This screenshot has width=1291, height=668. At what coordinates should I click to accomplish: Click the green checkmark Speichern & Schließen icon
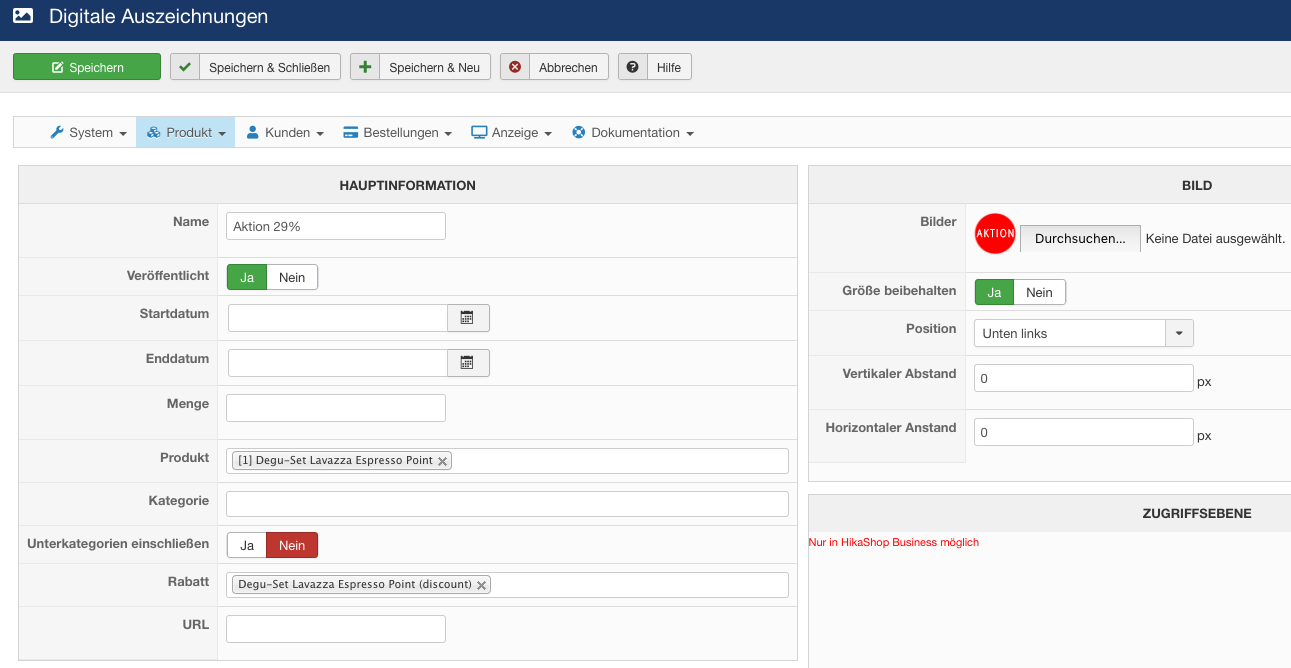(x=185, y=67)
